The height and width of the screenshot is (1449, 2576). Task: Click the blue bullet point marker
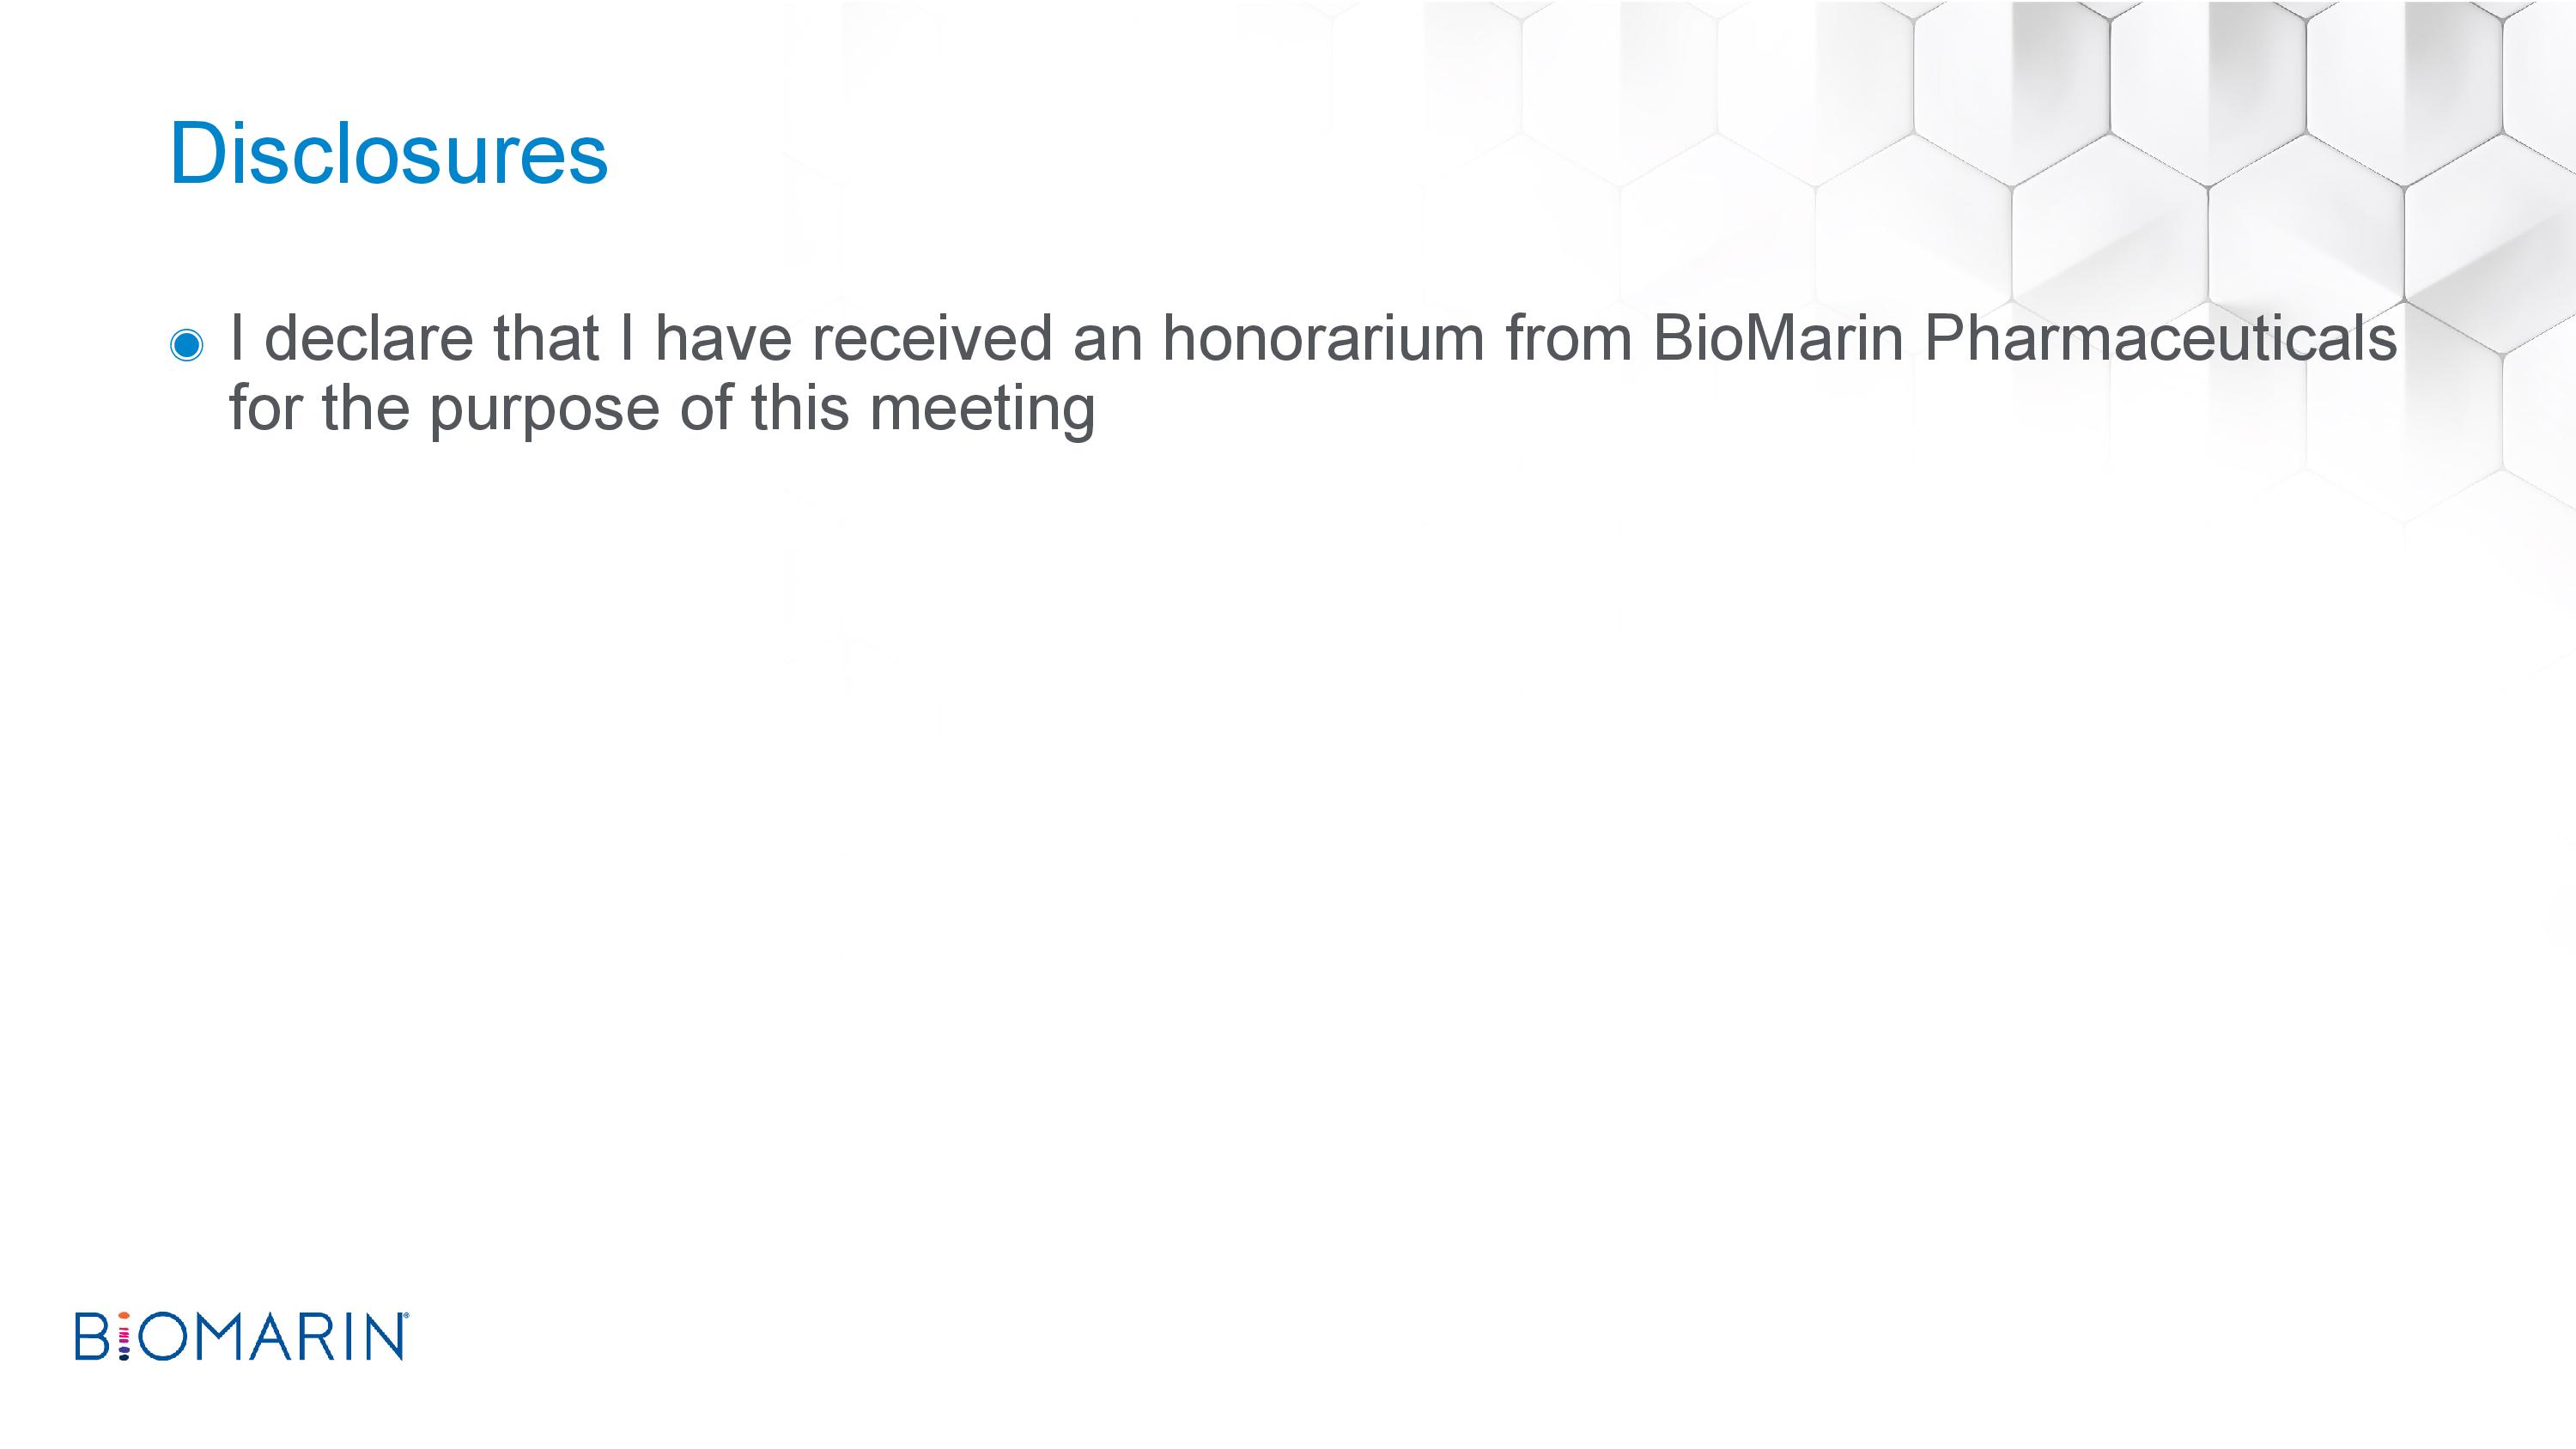point(186,345)
